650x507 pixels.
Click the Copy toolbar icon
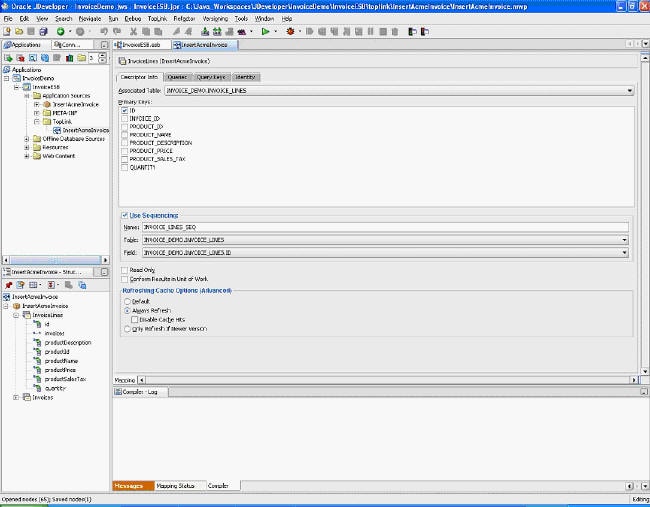pos(146,32)
